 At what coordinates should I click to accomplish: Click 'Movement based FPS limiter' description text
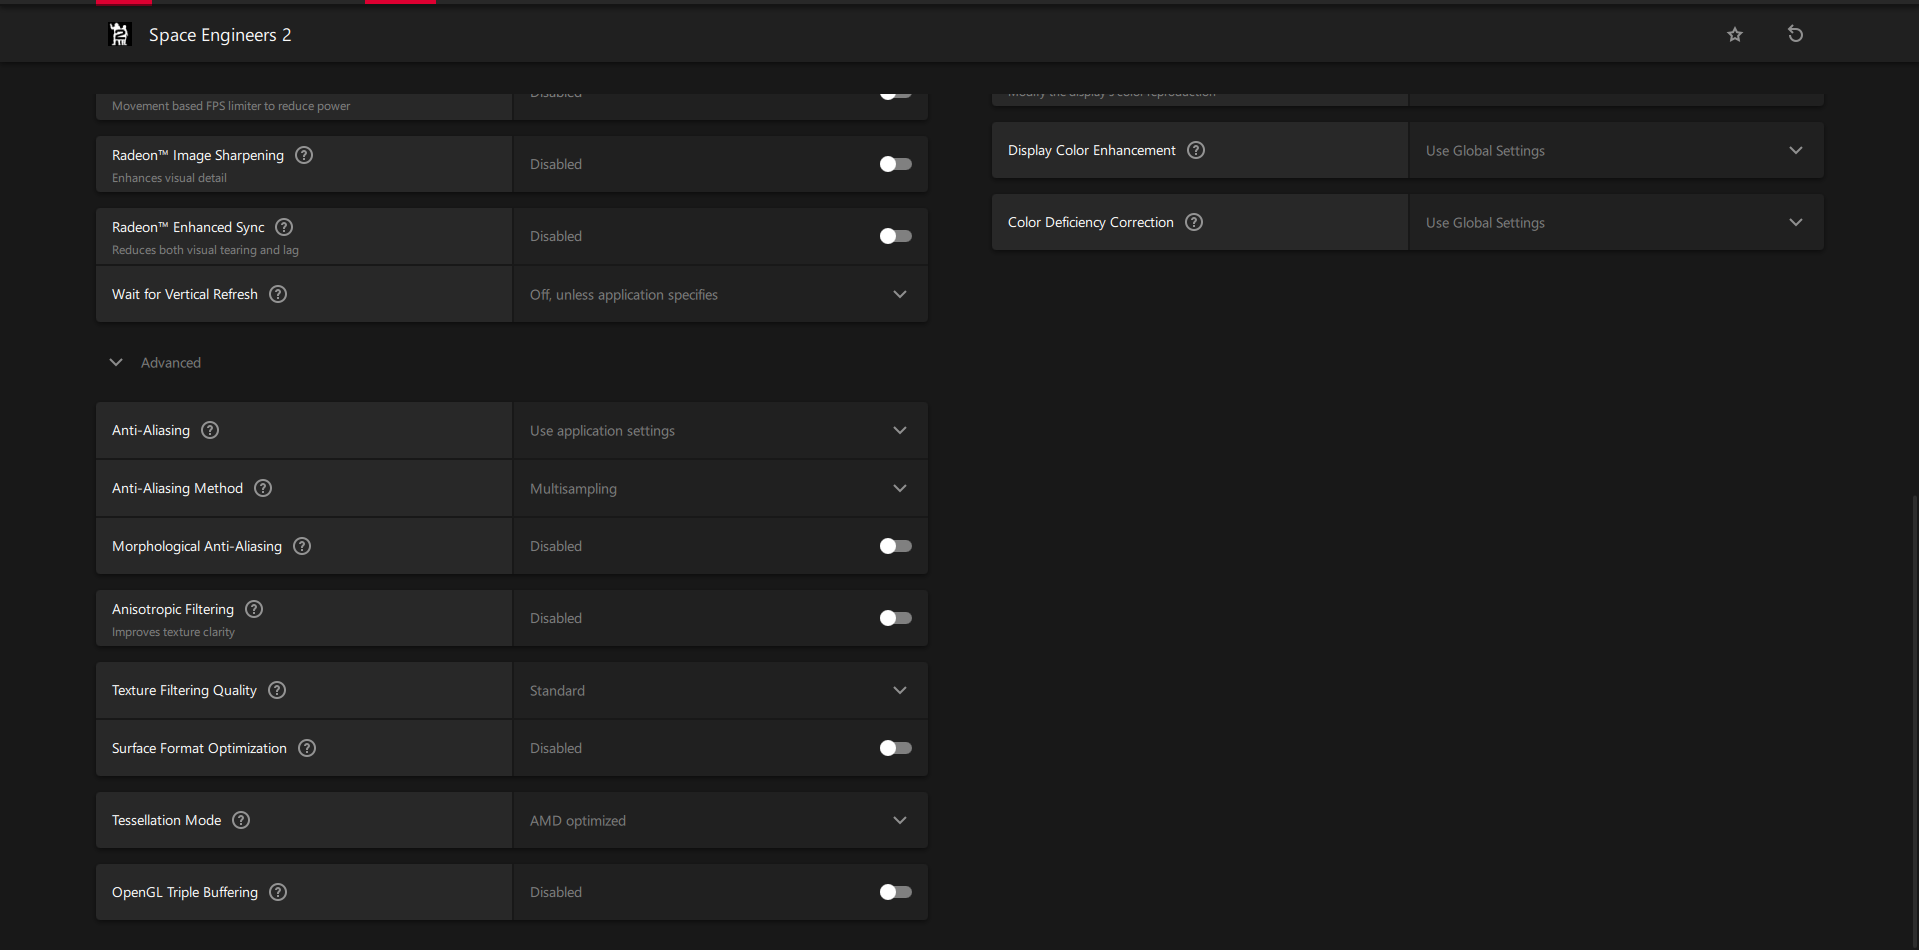(x=231, y=106)
